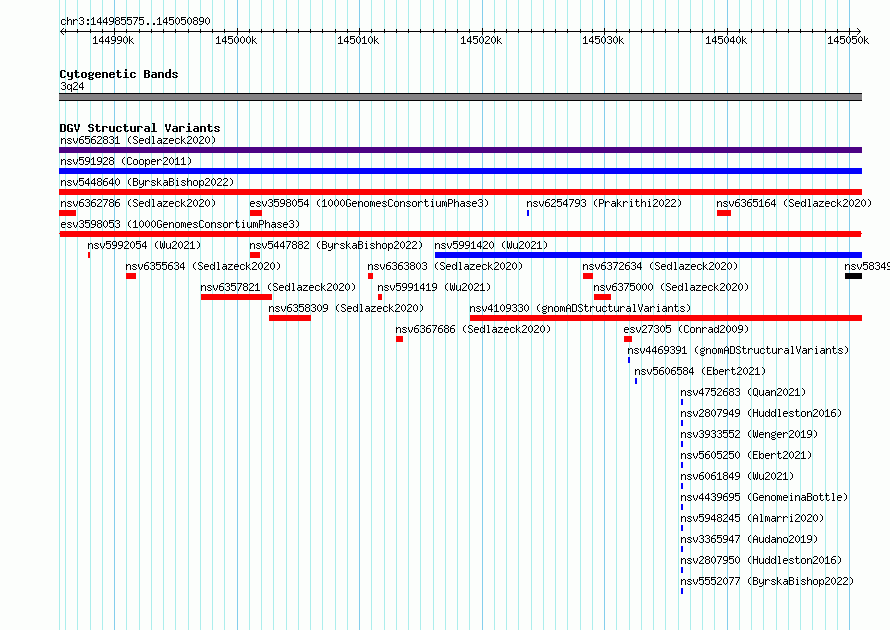Screen dimensions: 890x630
Task: Click the DGV Structural Variants track heading
Action: (140, 128)
